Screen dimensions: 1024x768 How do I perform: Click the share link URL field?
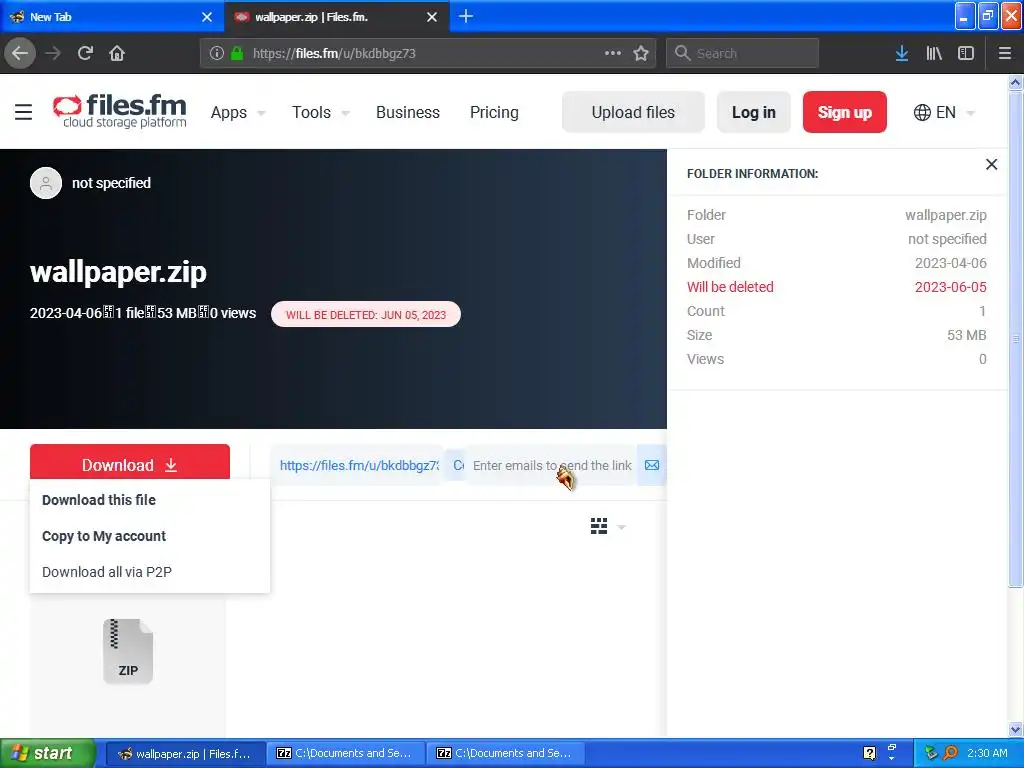pyautogui.click(x=359, y=465)
